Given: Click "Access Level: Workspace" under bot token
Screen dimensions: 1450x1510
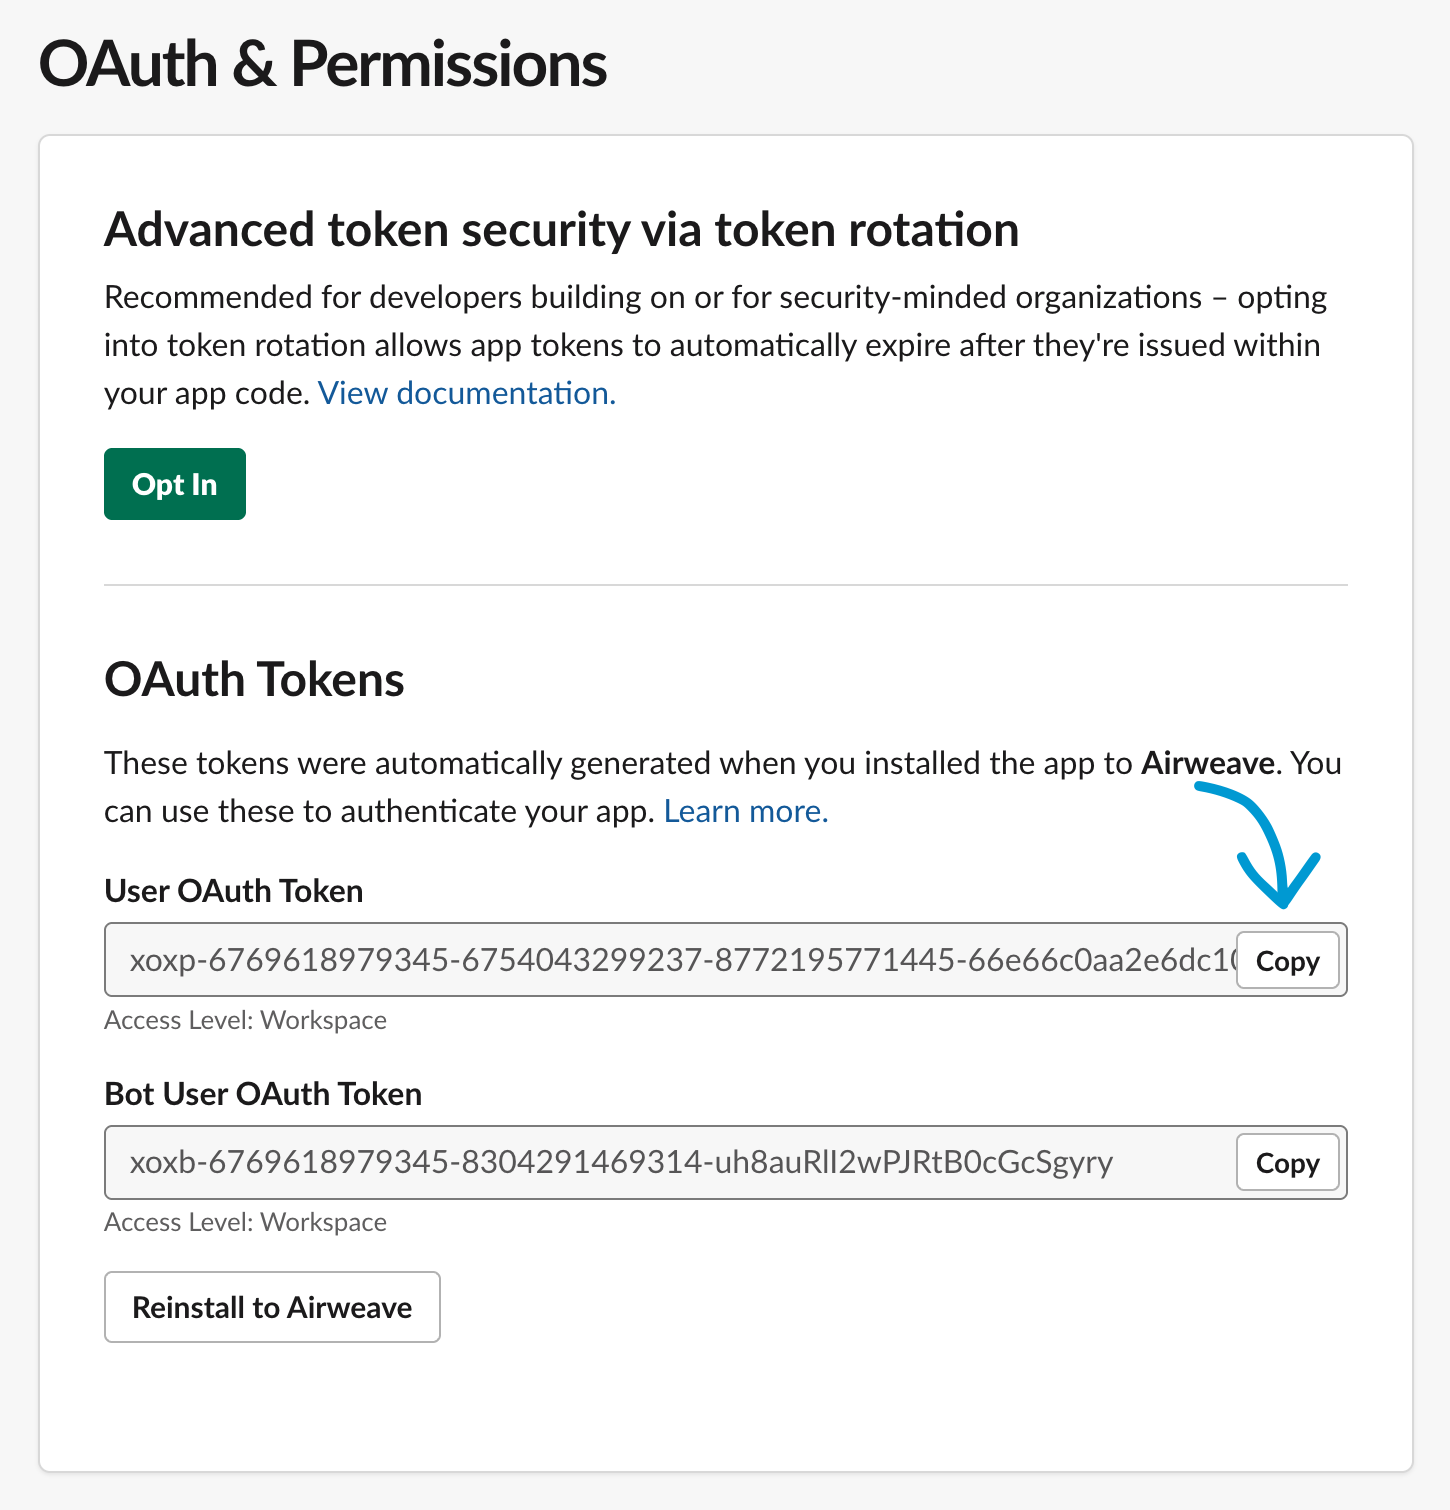Looking at the screenshot, I should coord(244,1221).
